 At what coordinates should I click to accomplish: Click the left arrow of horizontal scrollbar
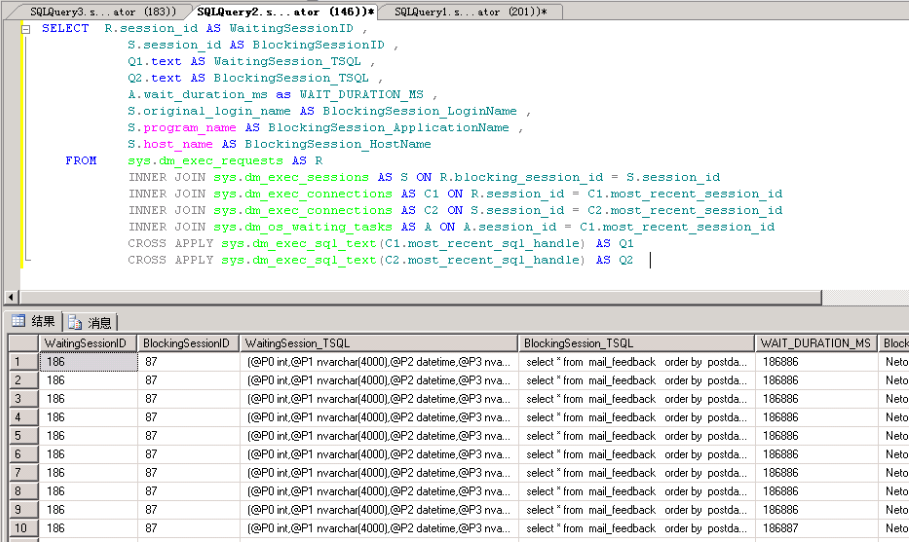pyautogui.click(x=11, y=297)
